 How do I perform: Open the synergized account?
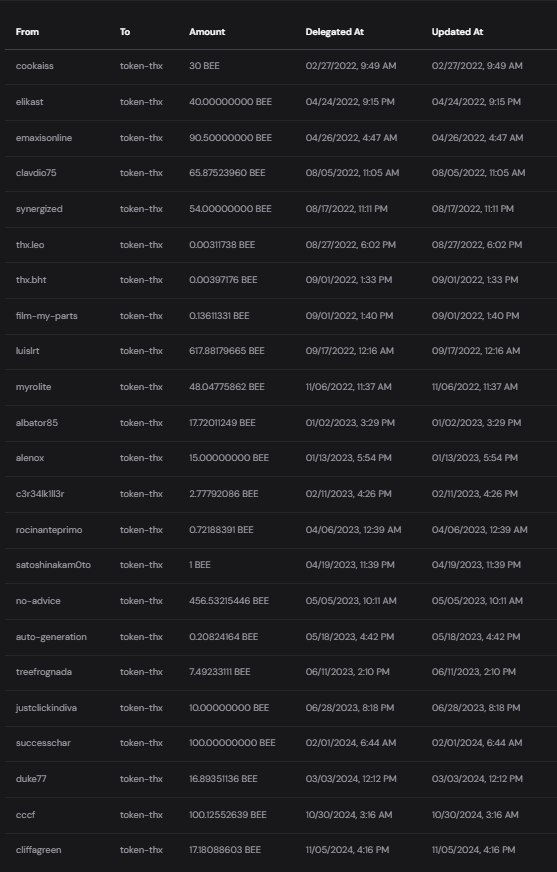[39, 209]
